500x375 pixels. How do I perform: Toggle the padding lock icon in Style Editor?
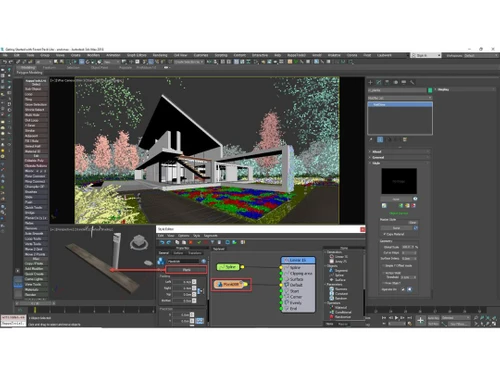click(x=200, y=291)
